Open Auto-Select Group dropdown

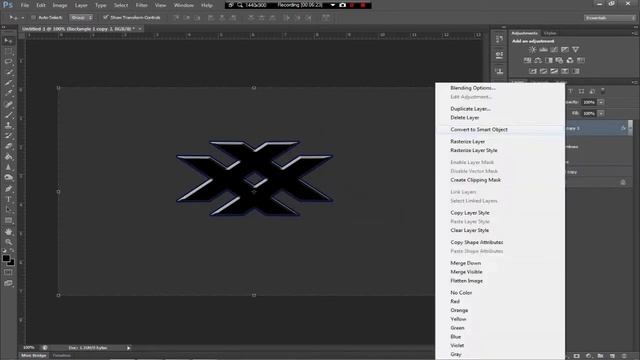click(x=81, y=18)
